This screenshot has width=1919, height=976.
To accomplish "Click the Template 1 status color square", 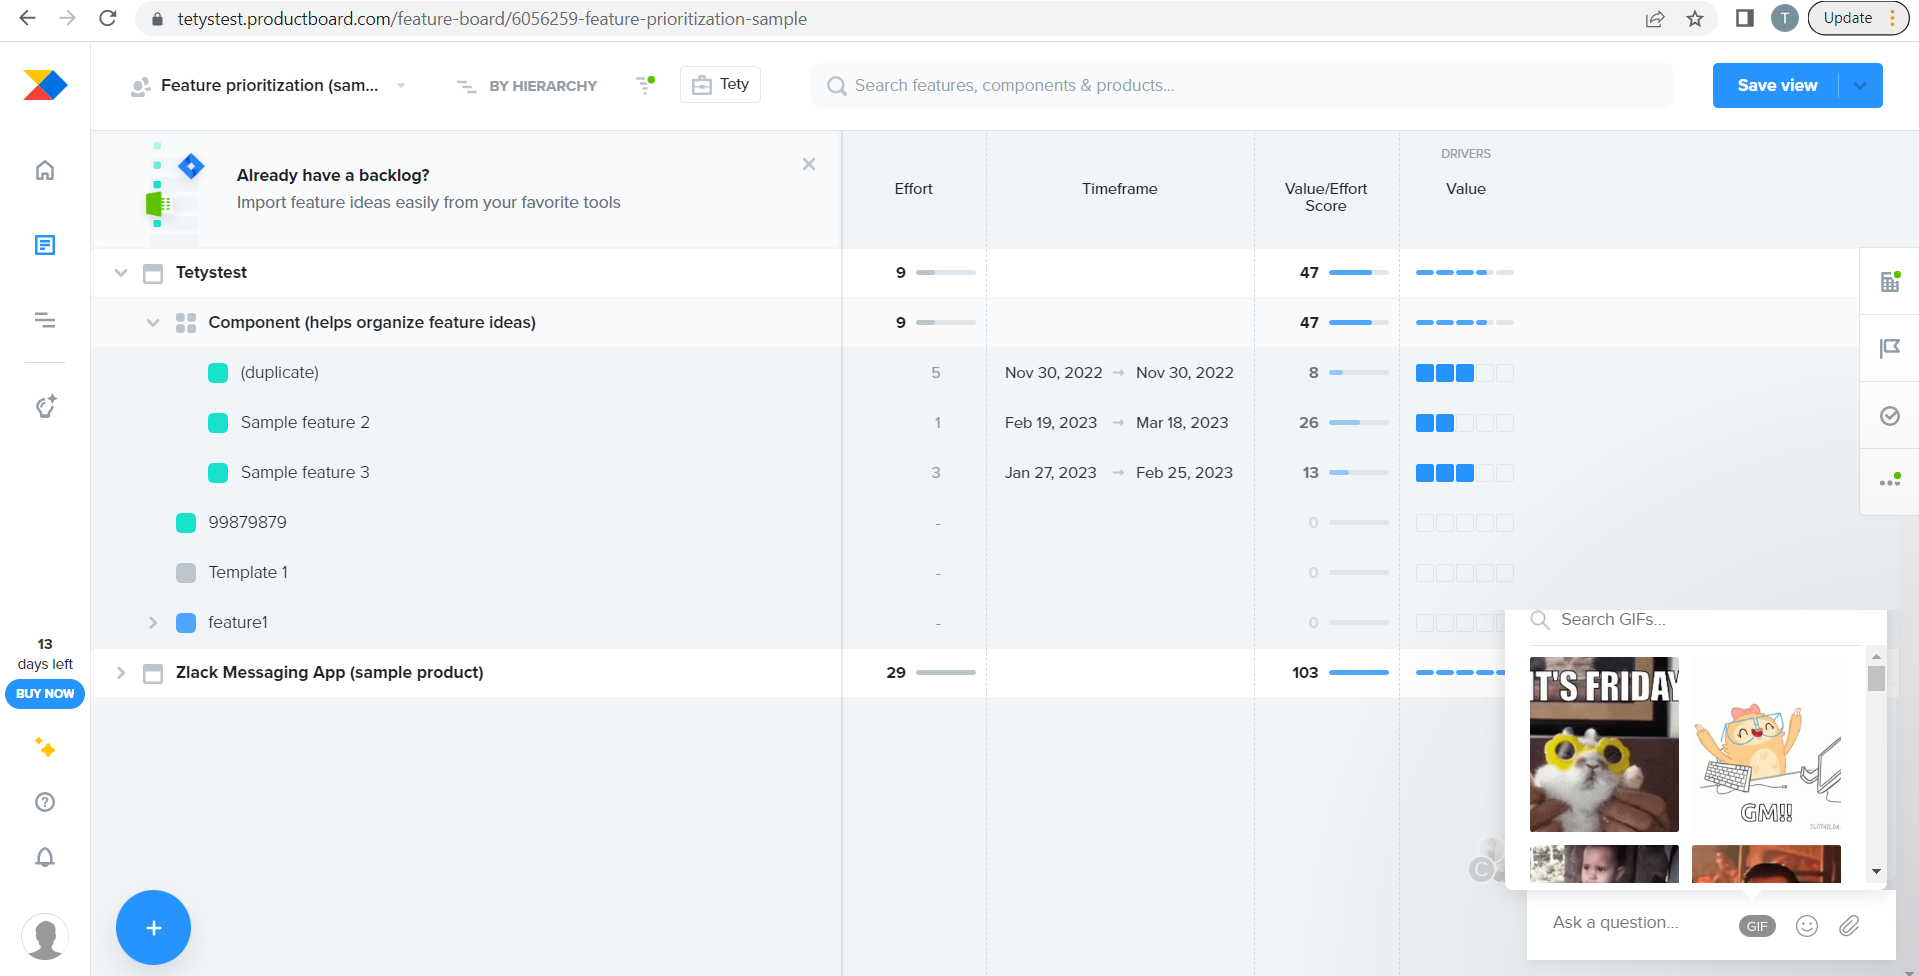I will (x=186, y=573).
